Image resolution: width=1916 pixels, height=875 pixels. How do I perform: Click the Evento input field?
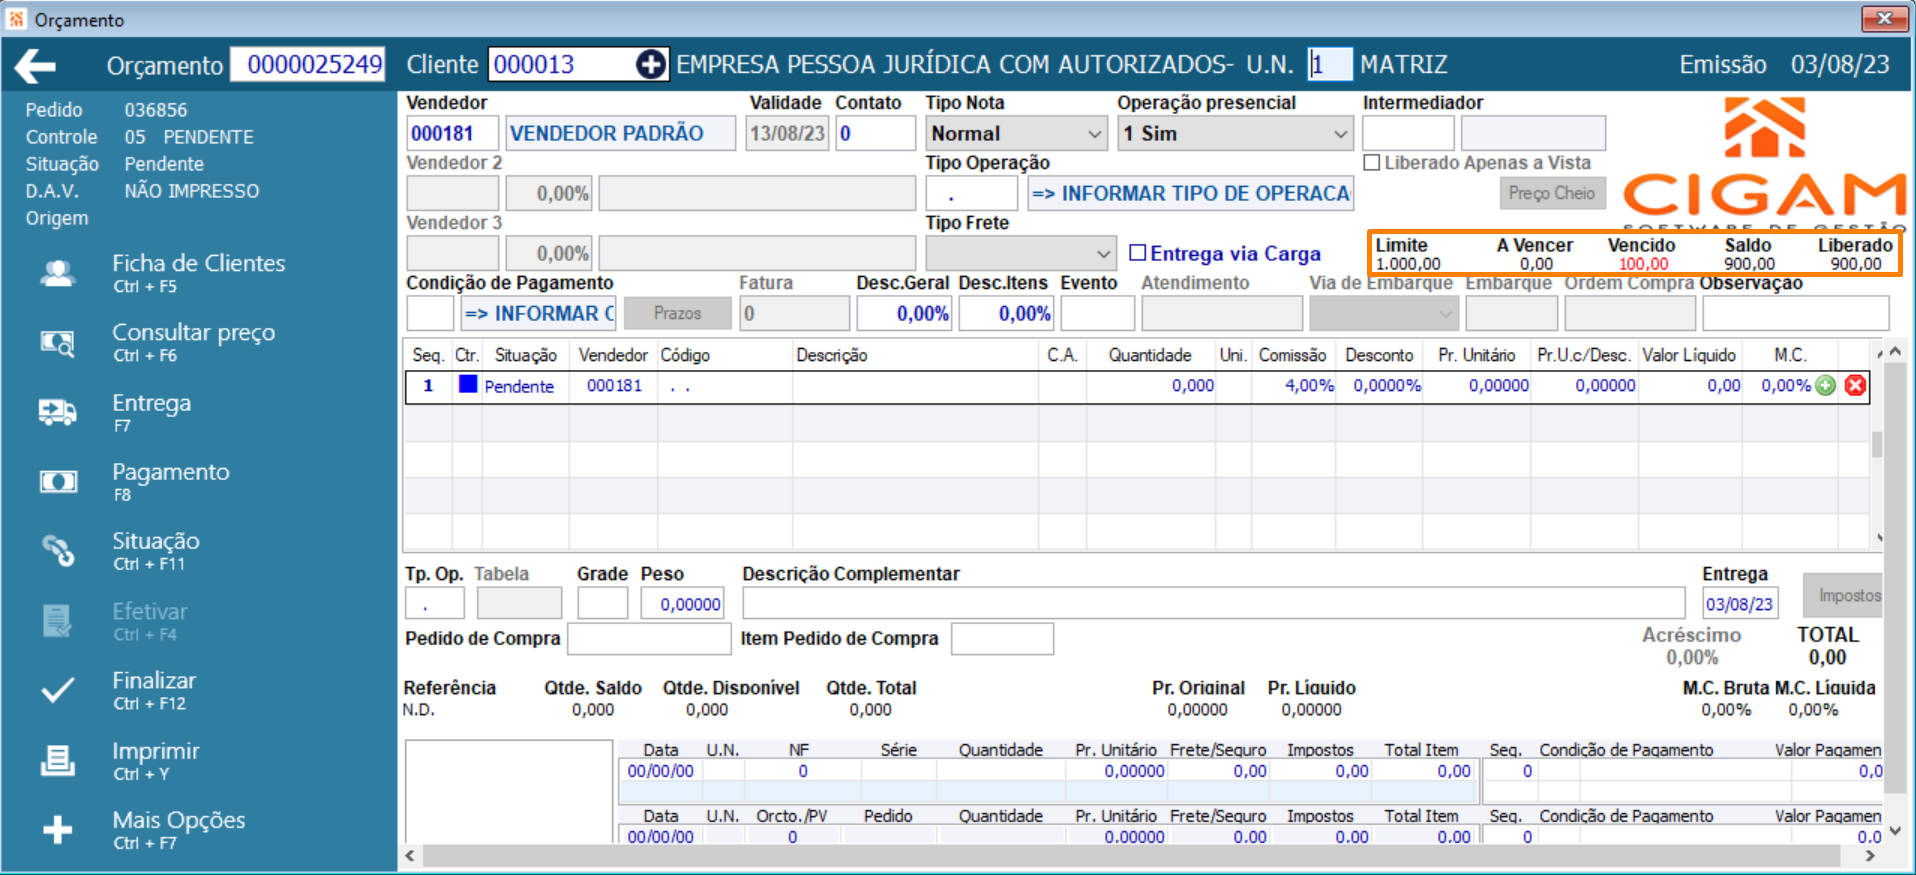click(1097, 314)
